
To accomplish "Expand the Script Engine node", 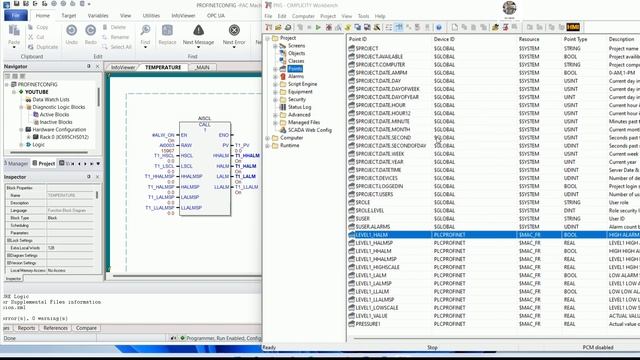I will pyautogui.click(x=275, y=84).
